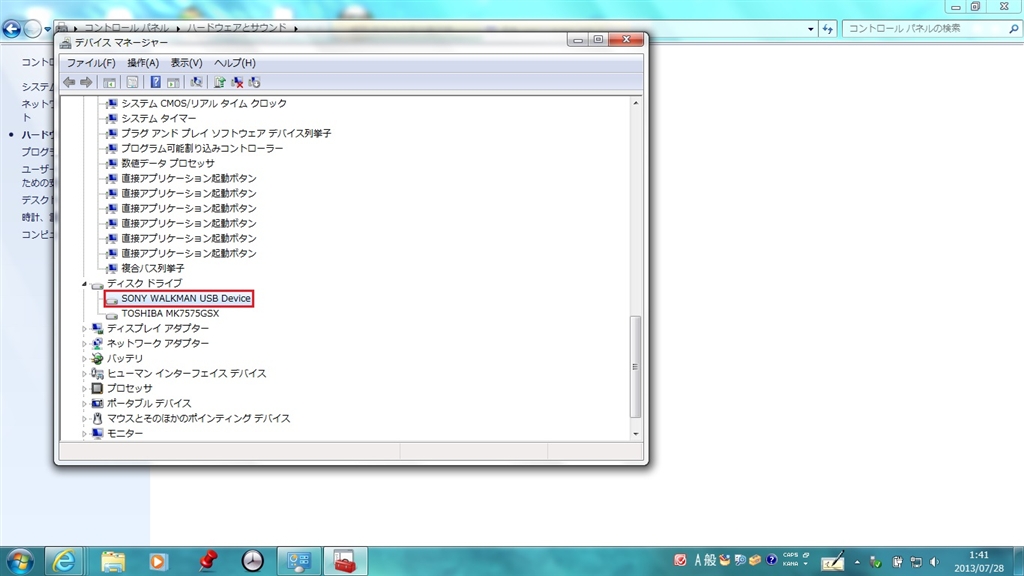
Task: Collapse the ディスク ドライブ category
Action: point(84,284)
